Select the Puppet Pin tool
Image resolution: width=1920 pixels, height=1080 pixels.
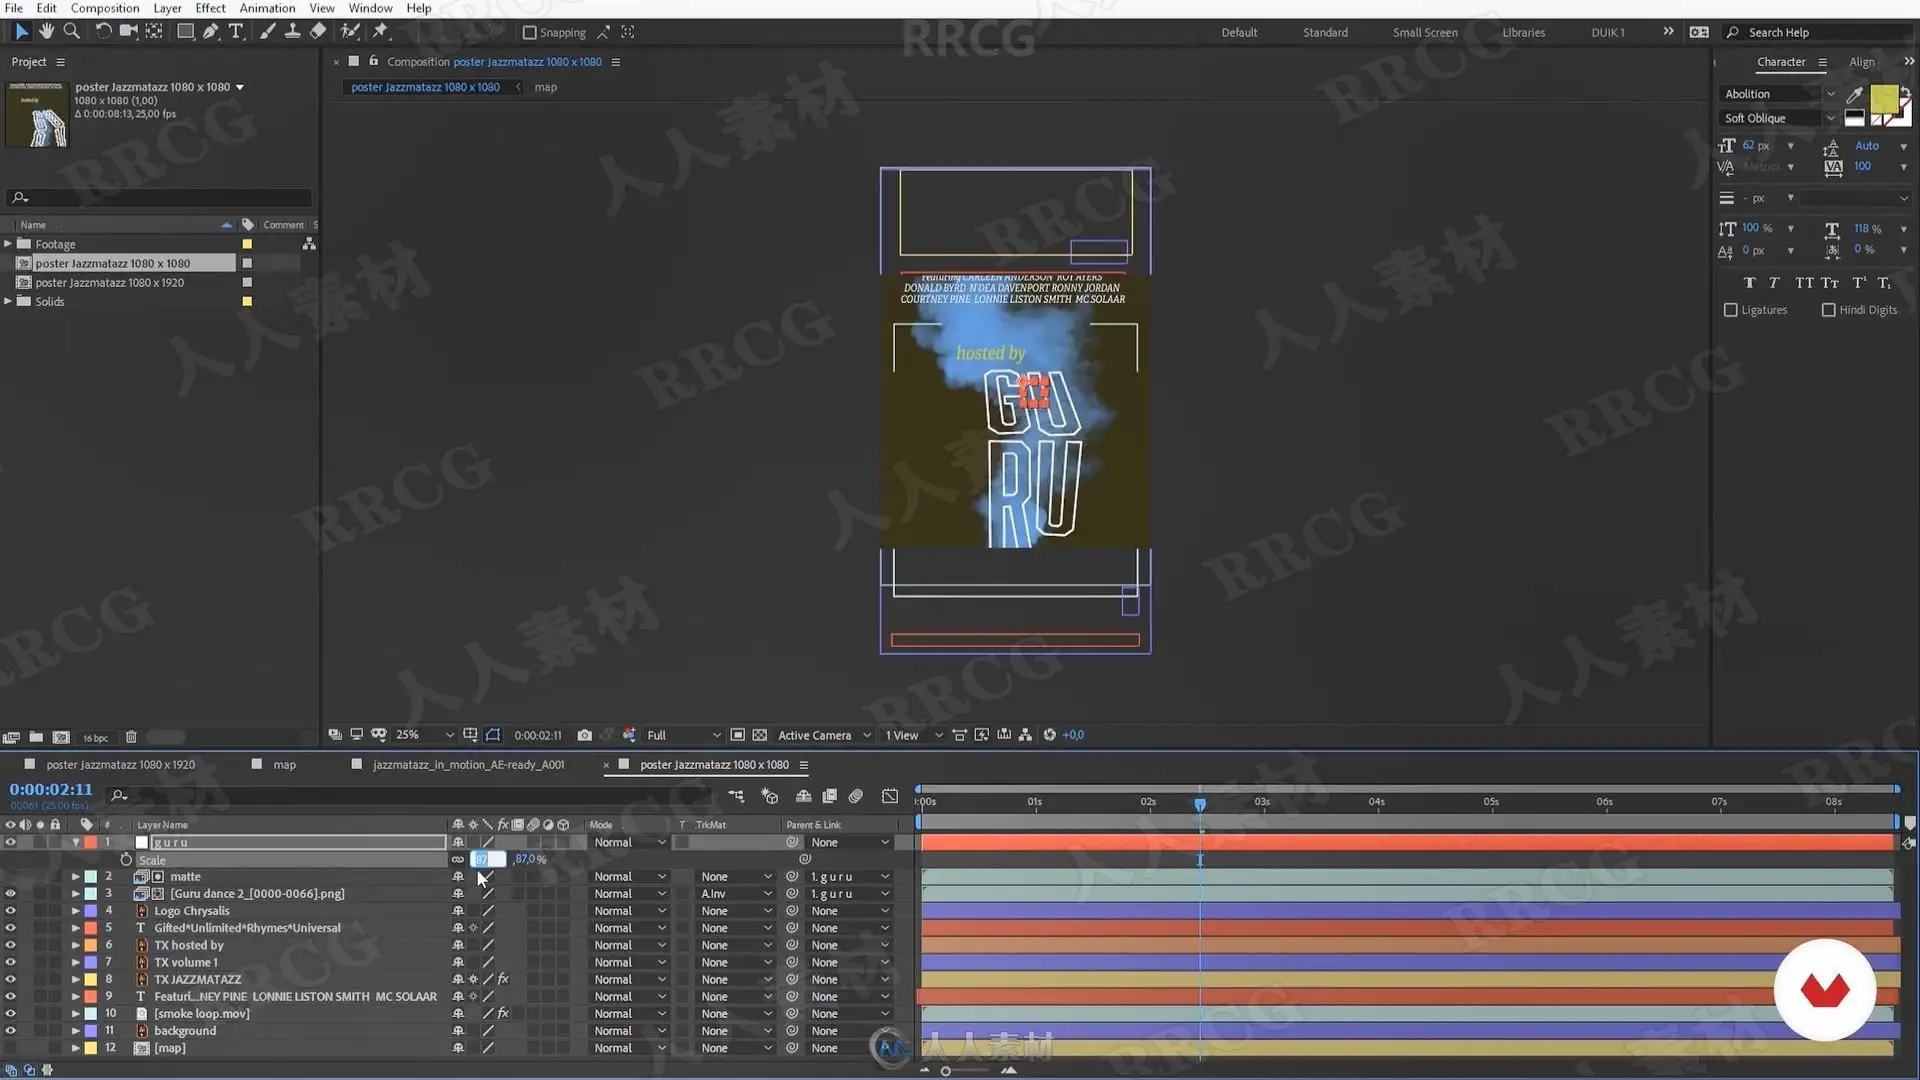click(381, 32)
